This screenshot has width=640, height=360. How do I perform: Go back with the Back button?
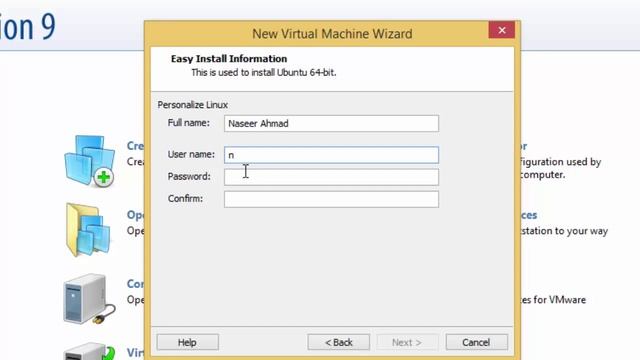point(338,342)
